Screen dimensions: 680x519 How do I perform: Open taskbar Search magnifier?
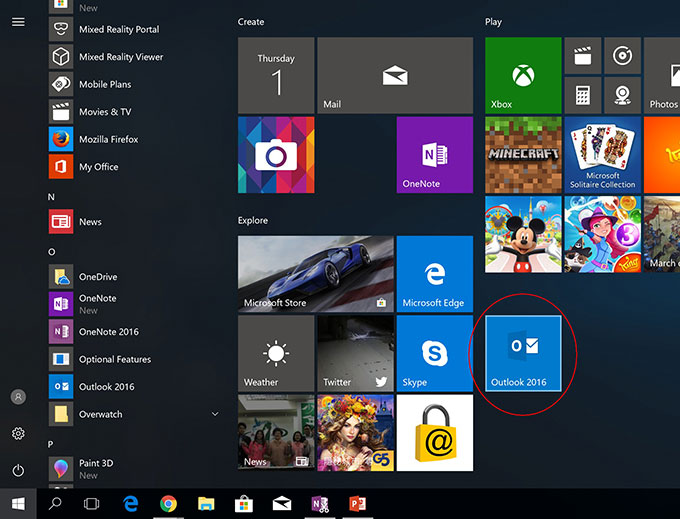point(55,503)
